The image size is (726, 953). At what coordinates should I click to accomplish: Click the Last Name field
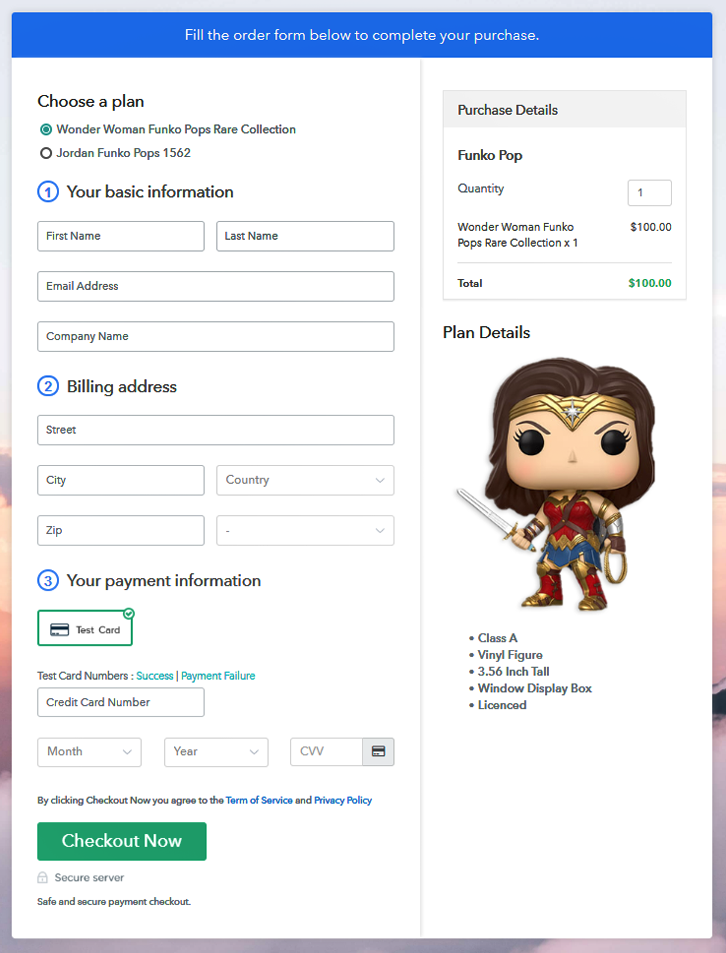tap(305, 236)
